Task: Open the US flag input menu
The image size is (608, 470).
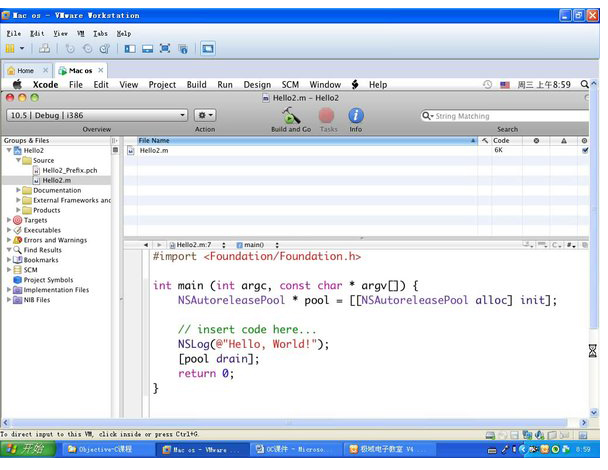Action: [x=504, y=85]
